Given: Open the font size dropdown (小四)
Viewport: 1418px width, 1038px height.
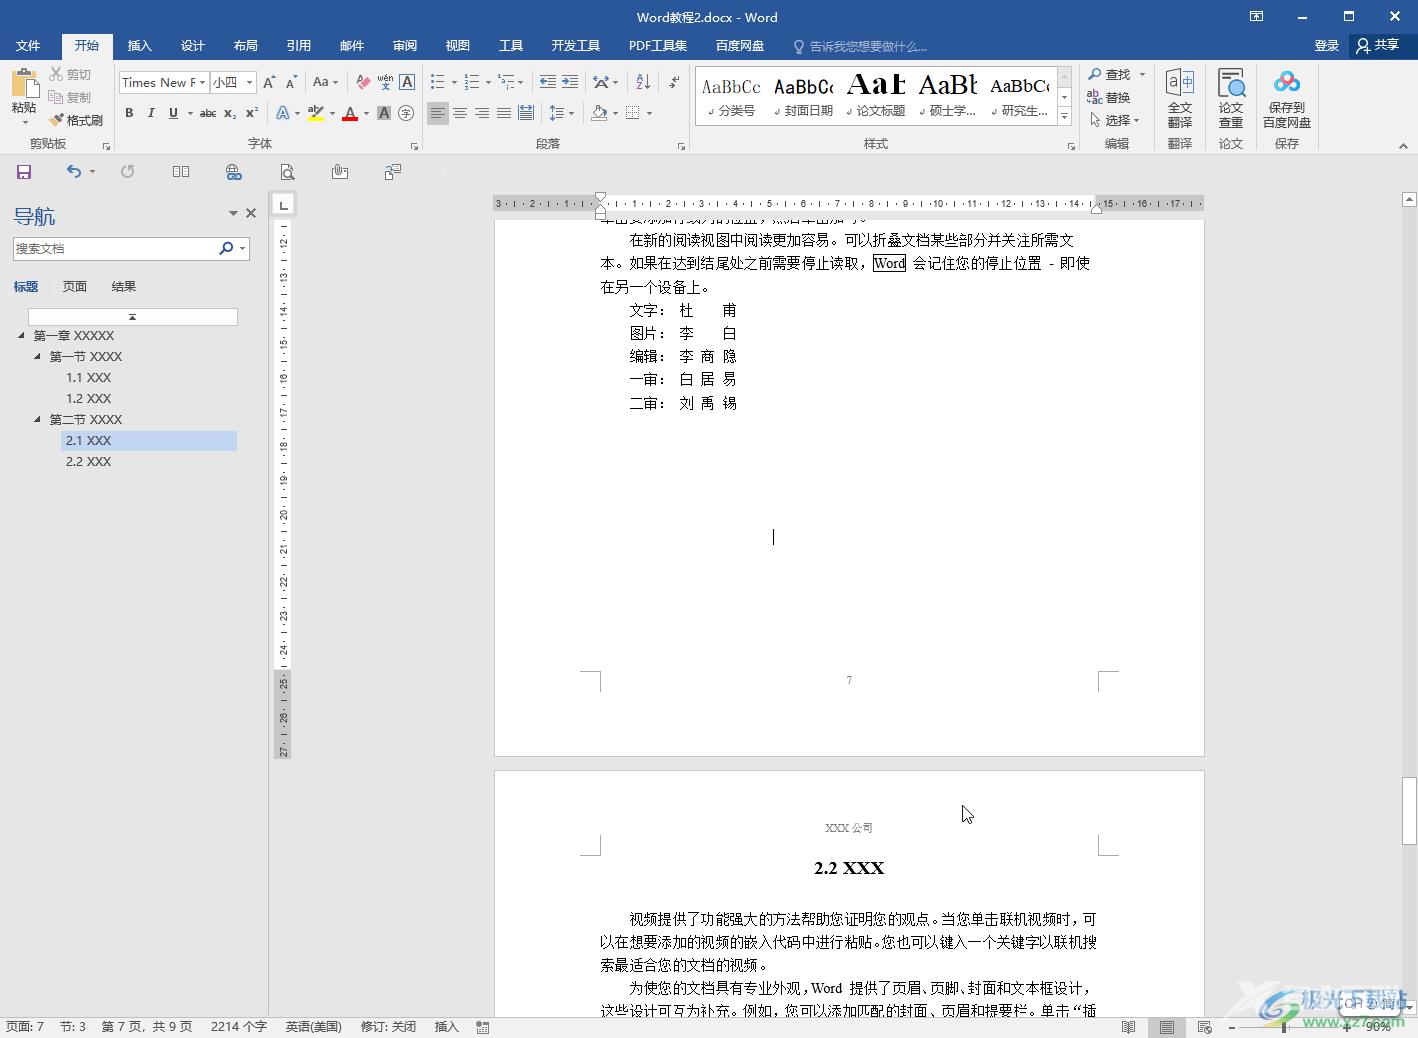Looking at the screenshot, I should coord(249,82).
